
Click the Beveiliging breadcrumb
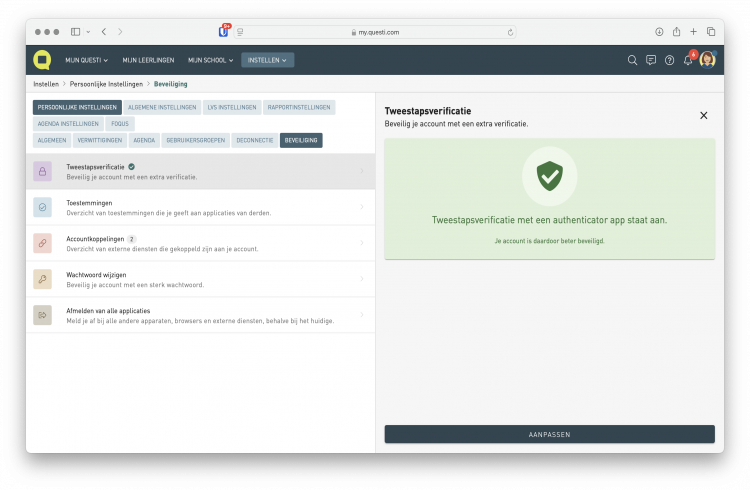(x=171, y=84)
